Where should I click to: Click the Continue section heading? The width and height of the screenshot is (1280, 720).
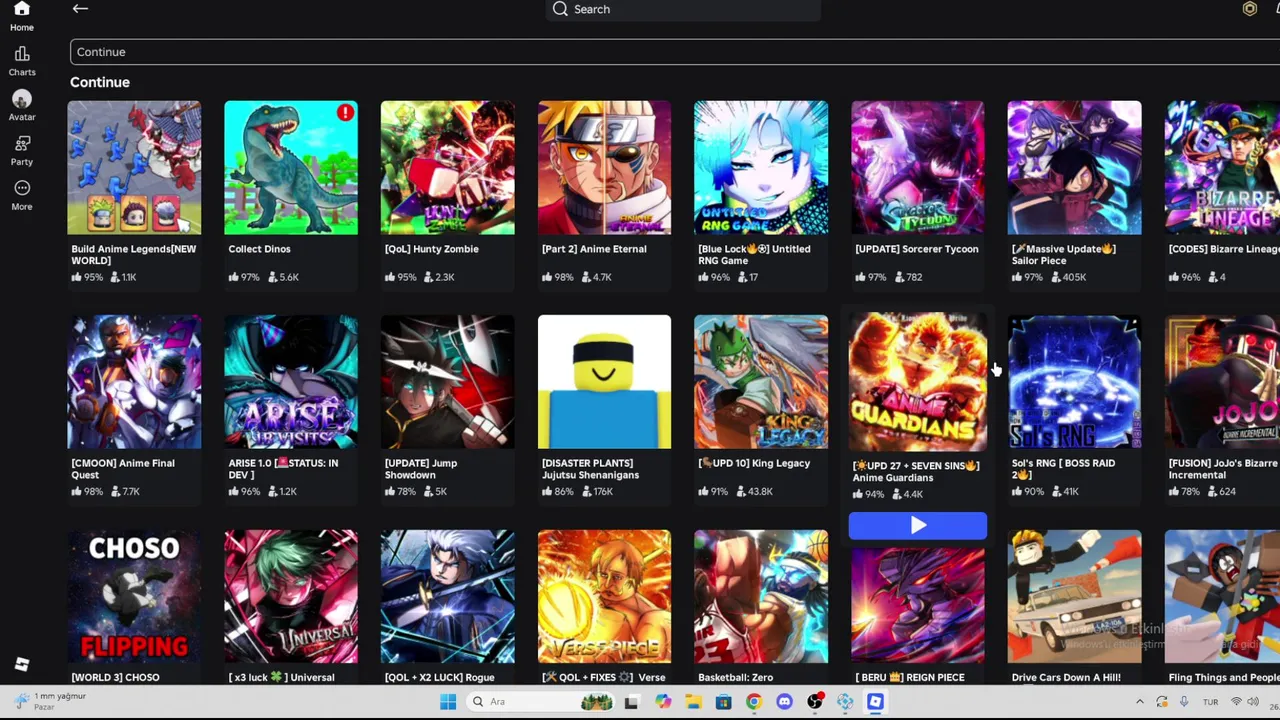(100, 82)
